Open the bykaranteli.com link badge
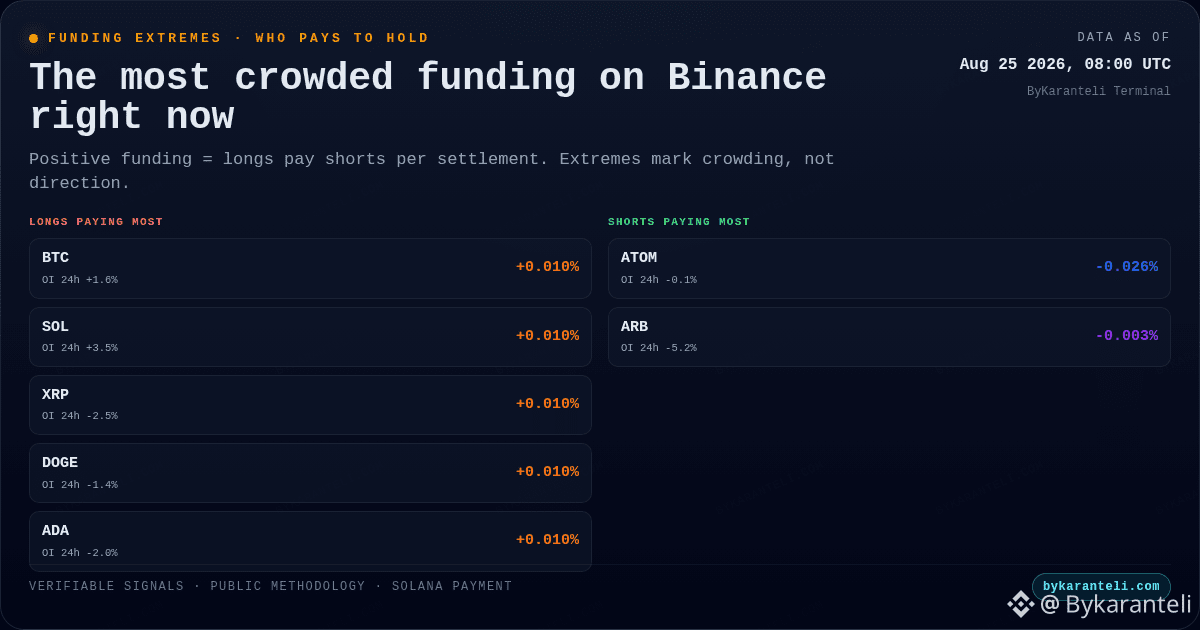 (x=1101, y=587)
